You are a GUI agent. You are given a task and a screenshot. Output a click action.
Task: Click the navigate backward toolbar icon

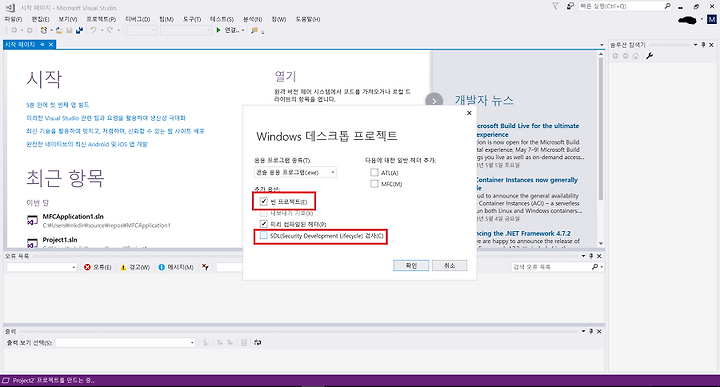(14, 30)
